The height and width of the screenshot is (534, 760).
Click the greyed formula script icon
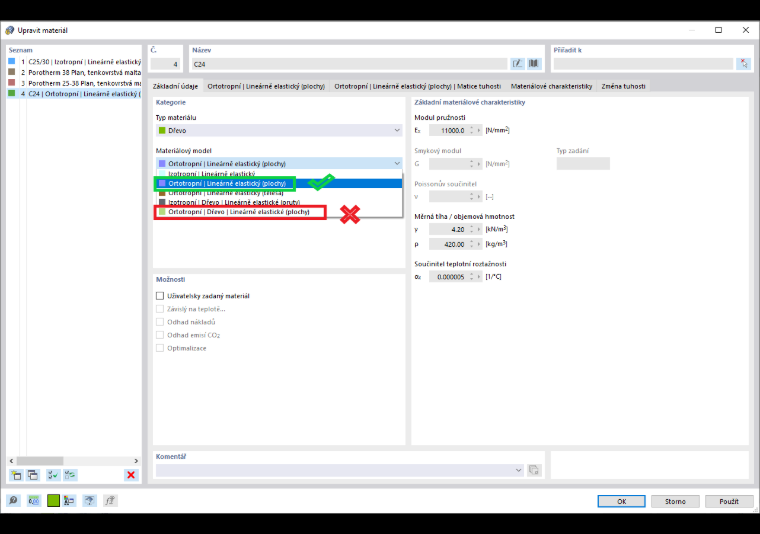click(x=110, y=501)
